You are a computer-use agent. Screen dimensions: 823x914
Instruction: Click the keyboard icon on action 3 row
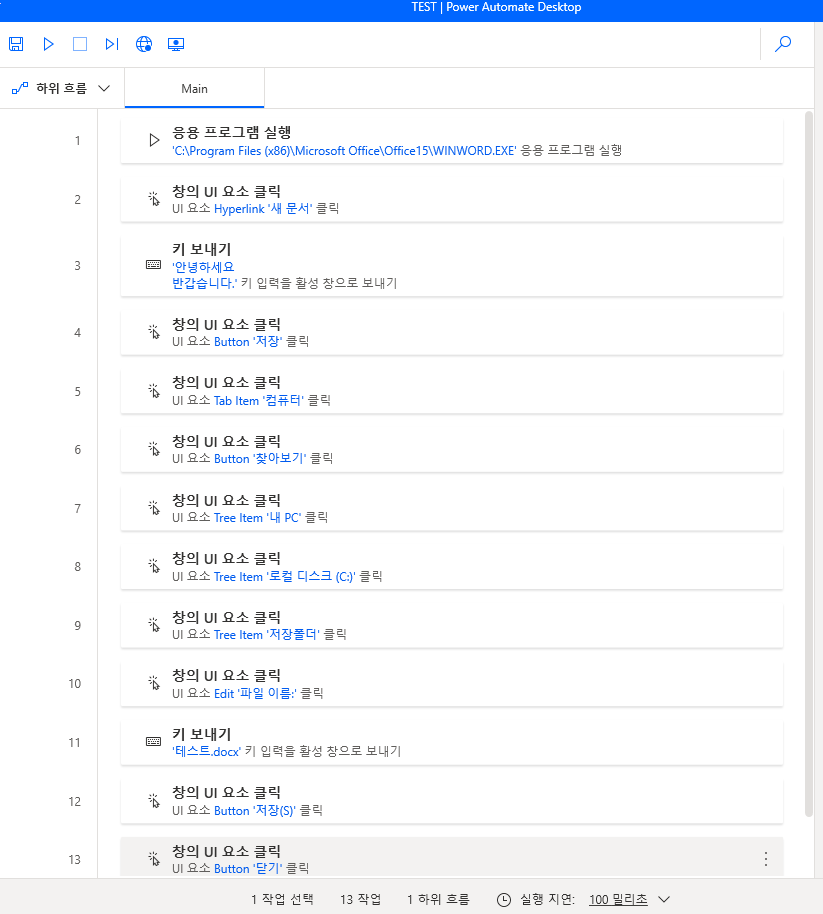point(153,265)
